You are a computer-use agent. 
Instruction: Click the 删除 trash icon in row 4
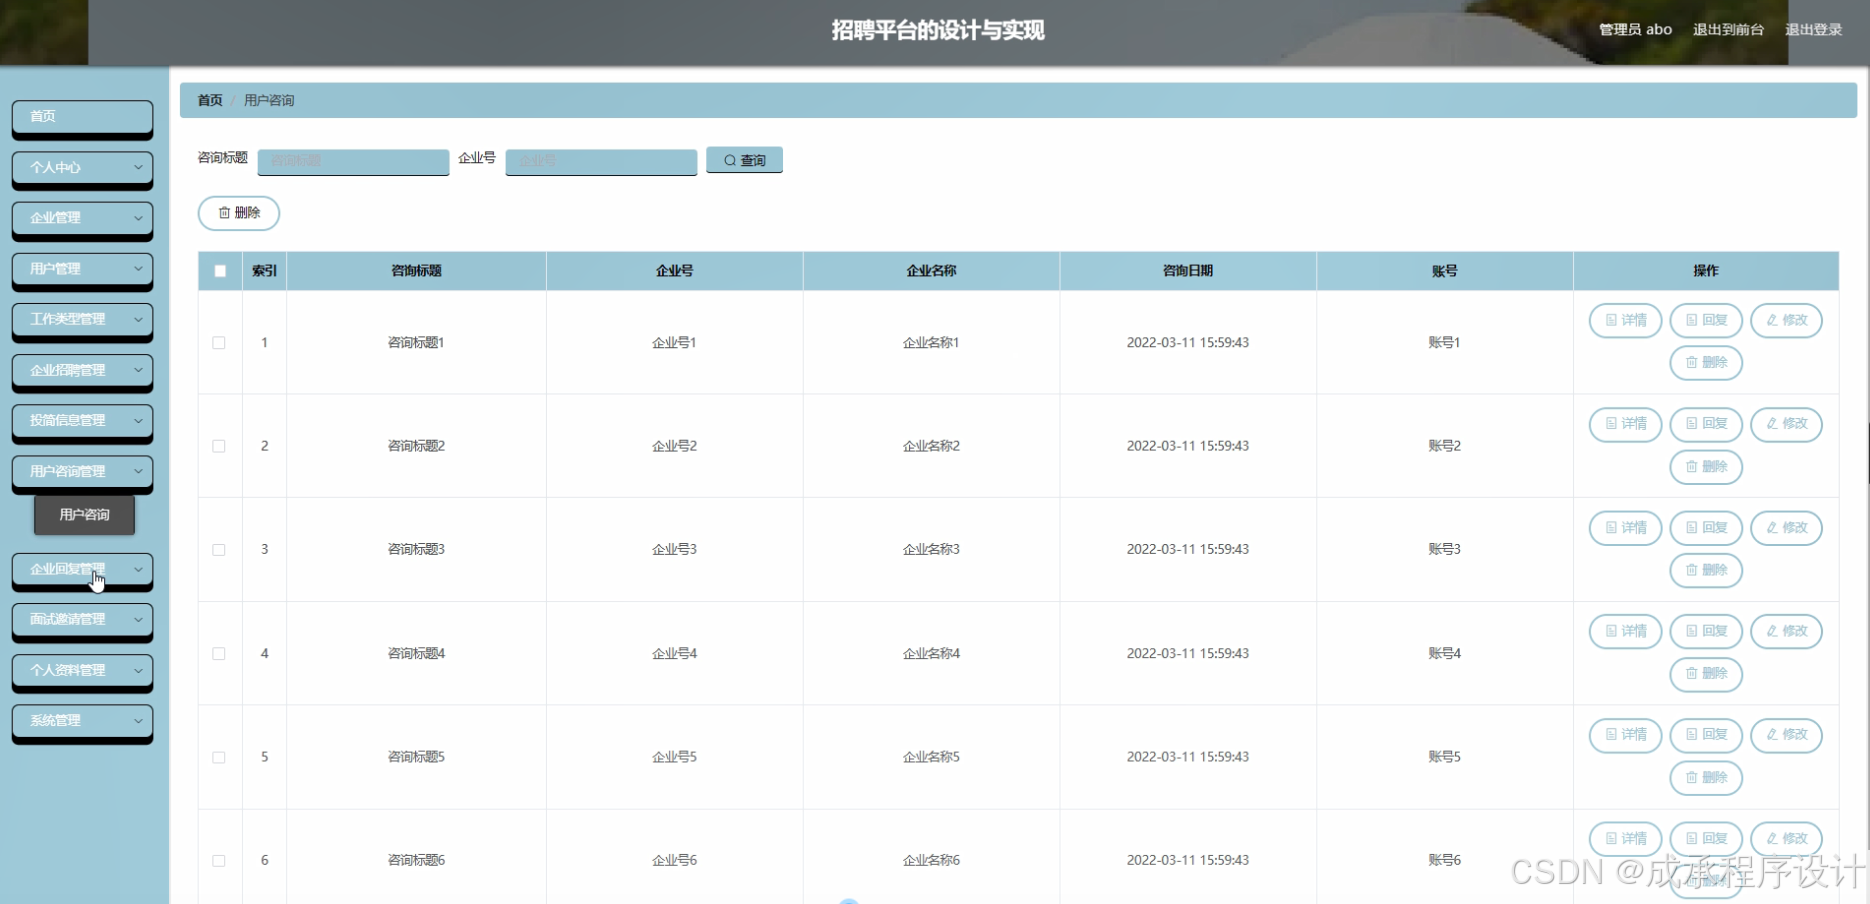1692,674
